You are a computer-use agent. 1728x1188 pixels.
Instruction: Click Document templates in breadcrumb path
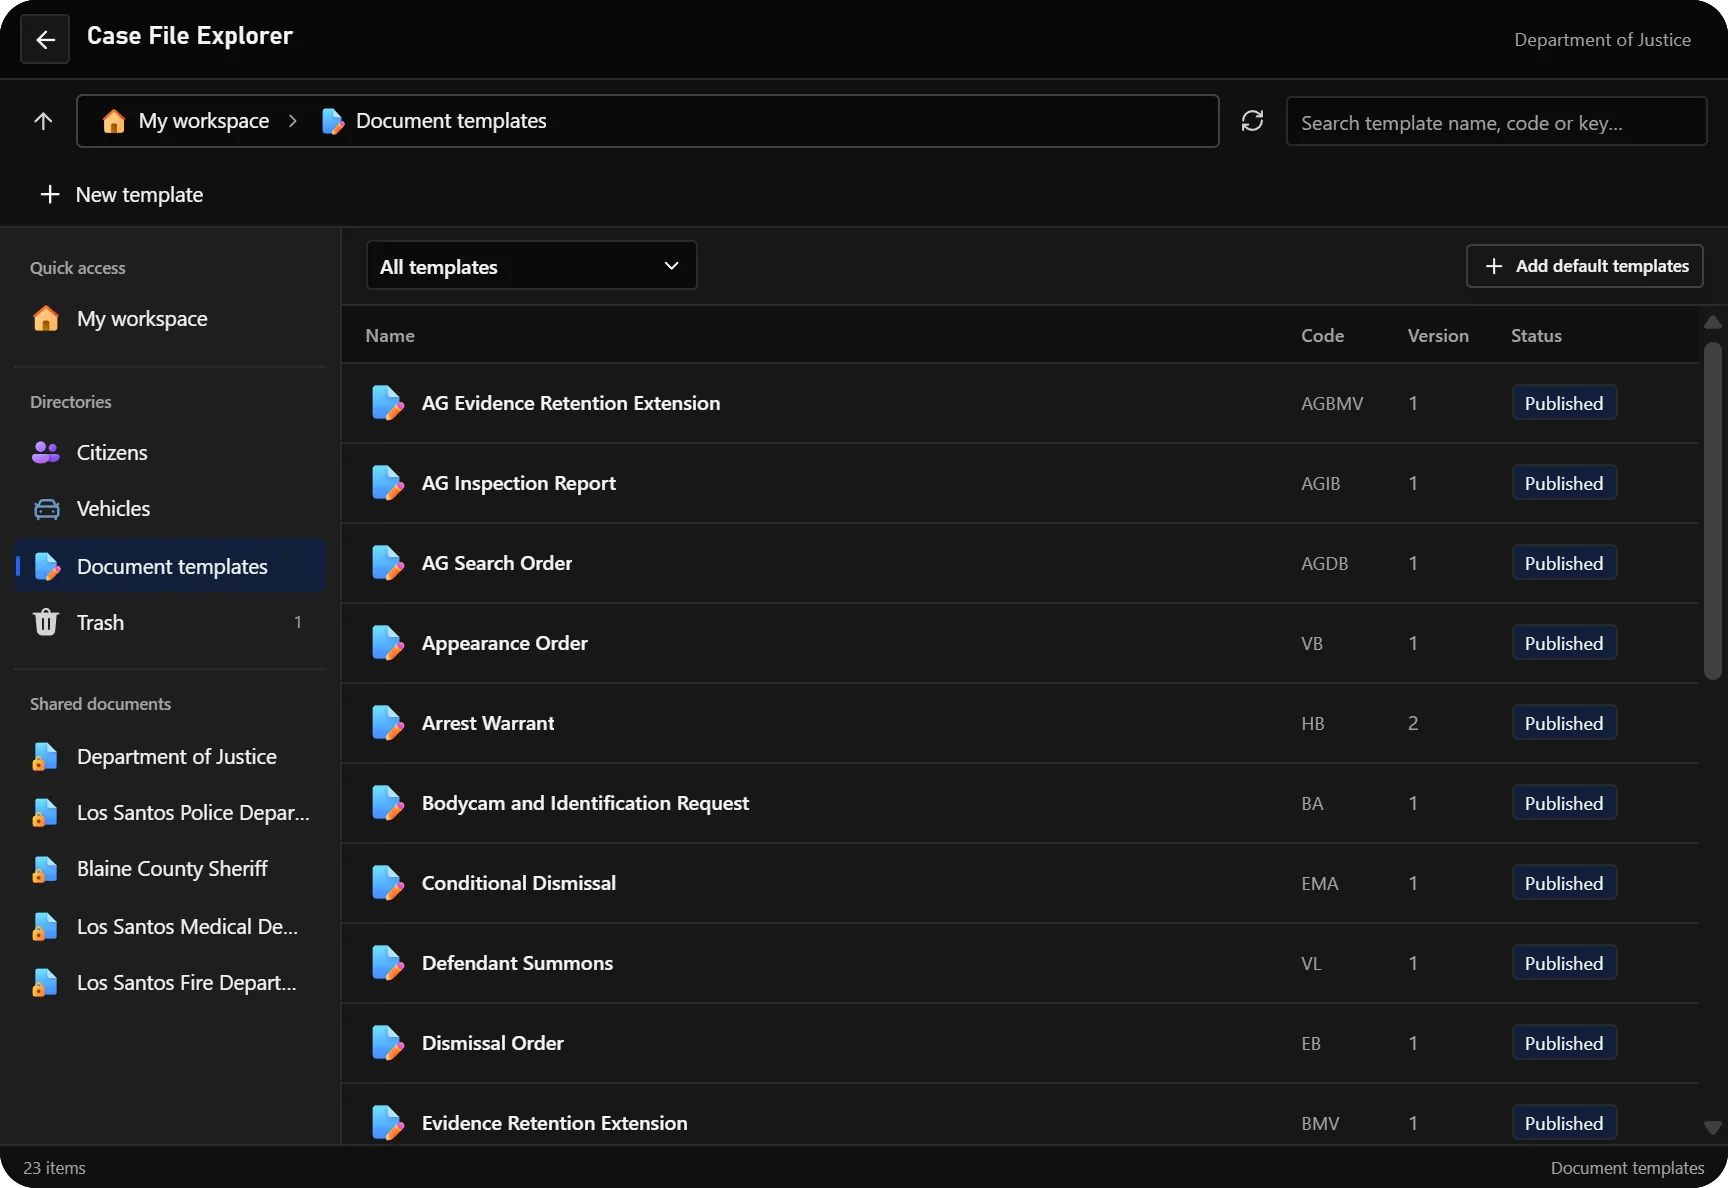click(451, 121)
